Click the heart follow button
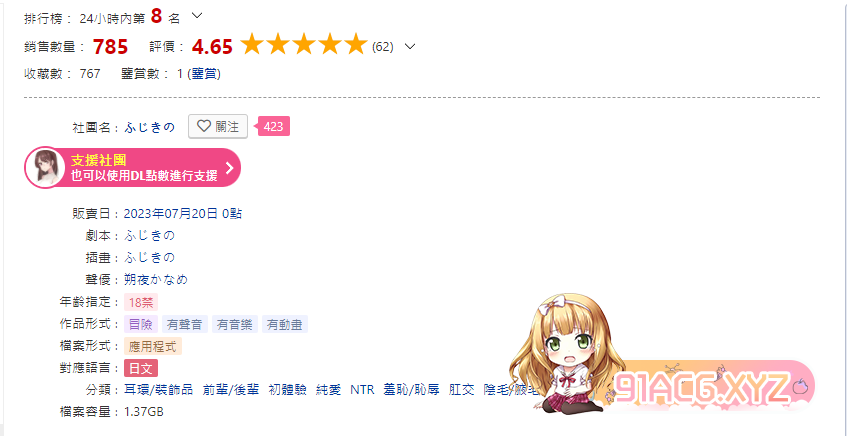Screen dimensions: 847x436 218,126
